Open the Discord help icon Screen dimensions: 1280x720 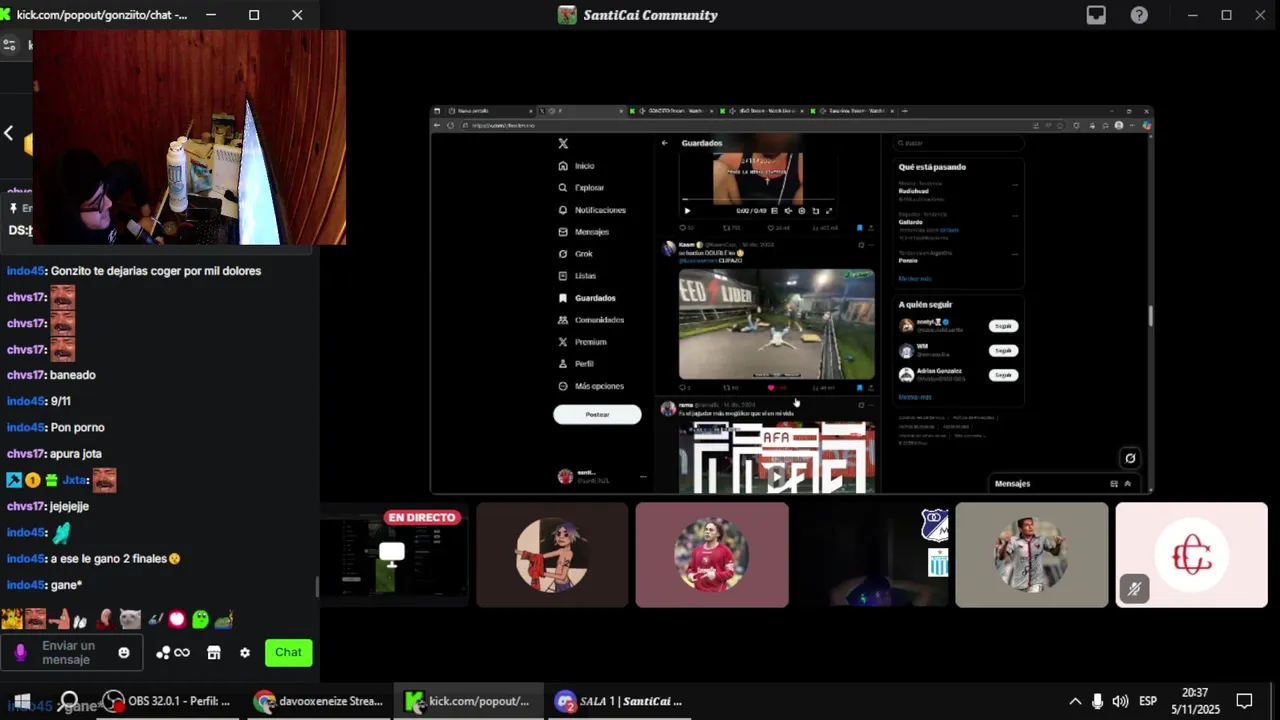[1139, 15]
